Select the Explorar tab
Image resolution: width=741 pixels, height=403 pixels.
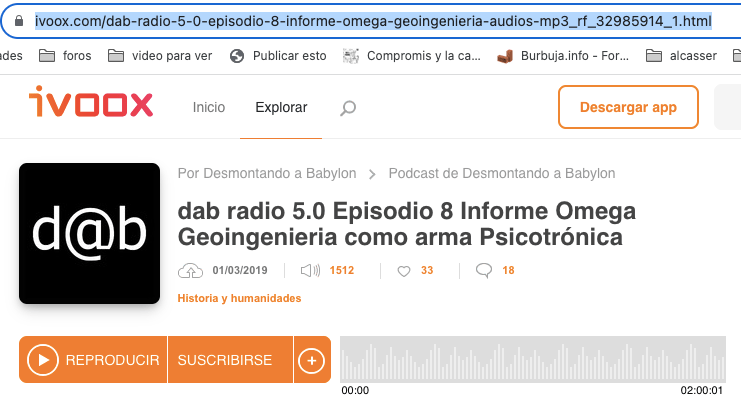click(281, 108)
